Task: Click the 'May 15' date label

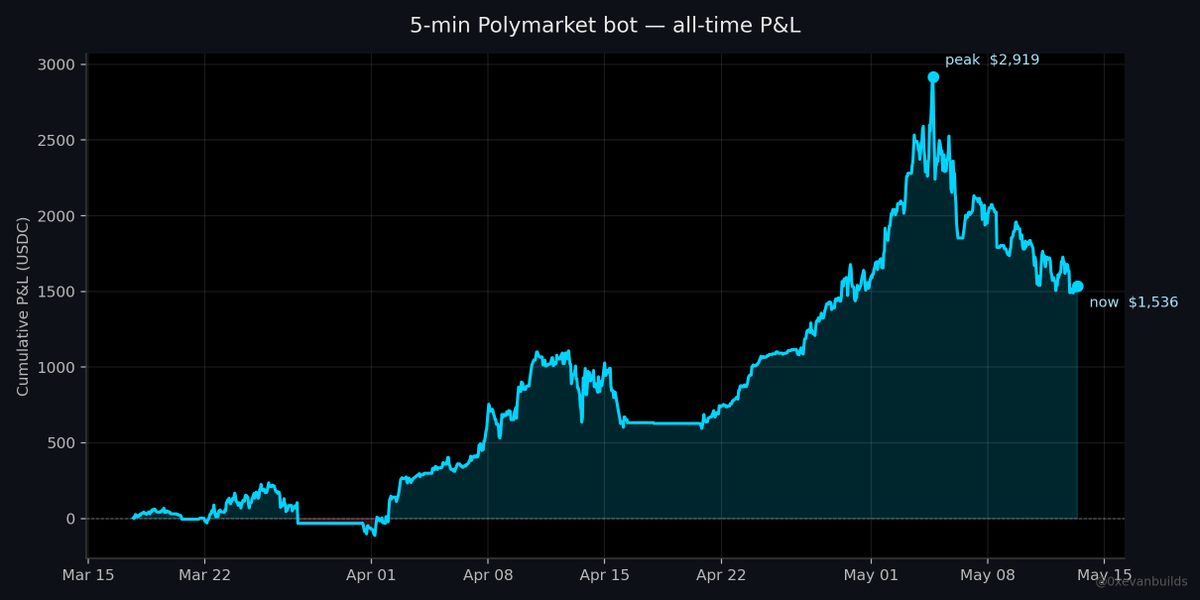Action: [x=1104, y=577]
